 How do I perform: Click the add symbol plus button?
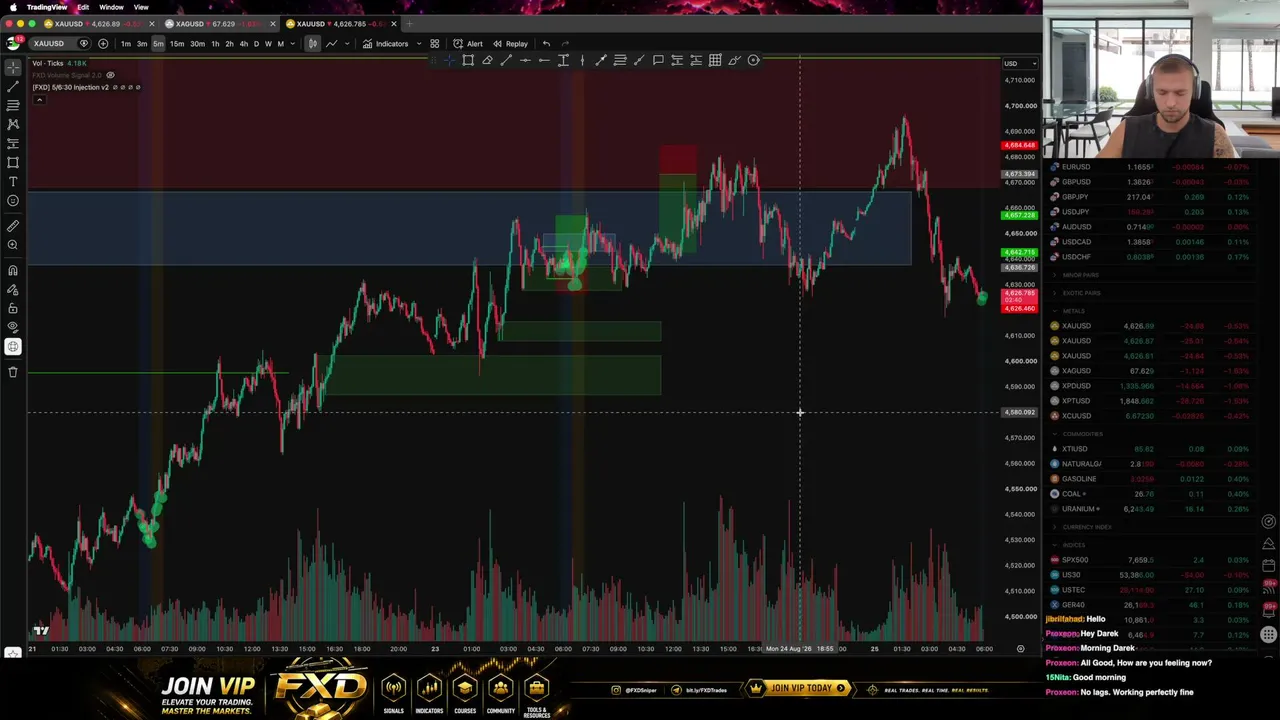click(103, 44)
